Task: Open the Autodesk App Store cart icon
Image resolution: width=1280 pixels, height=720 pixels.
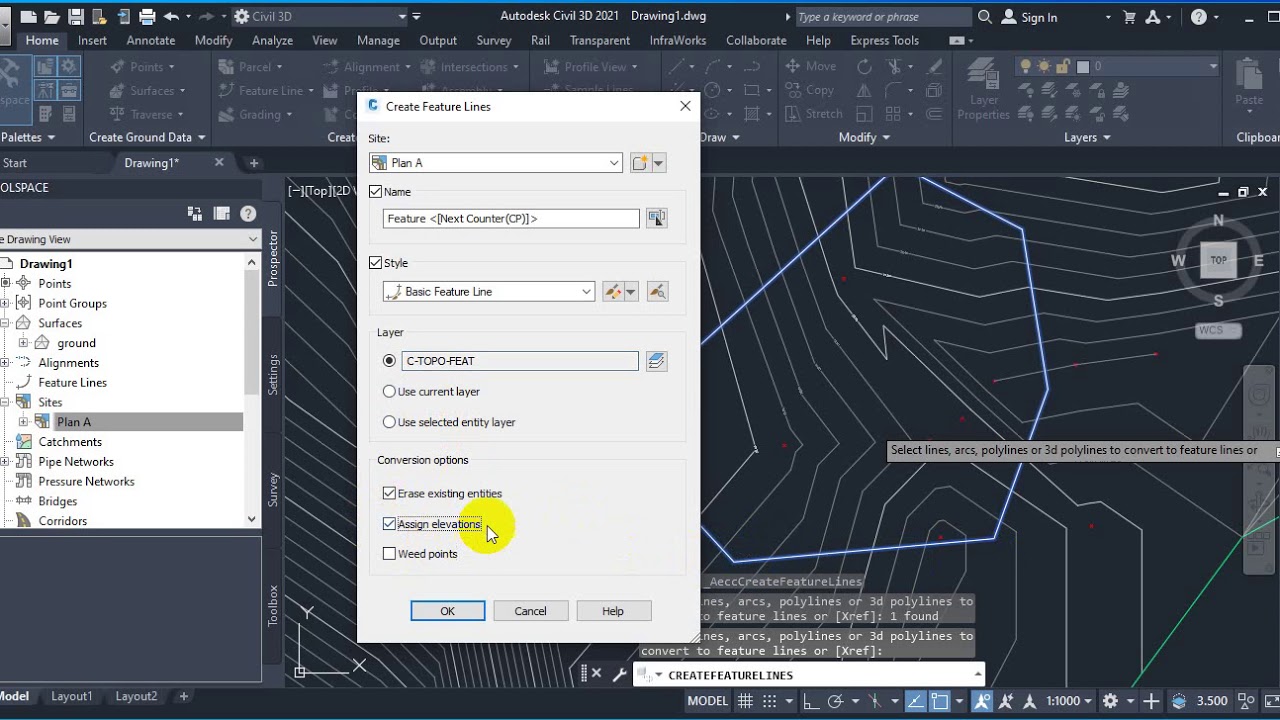Action: (x=1130, y=17)
